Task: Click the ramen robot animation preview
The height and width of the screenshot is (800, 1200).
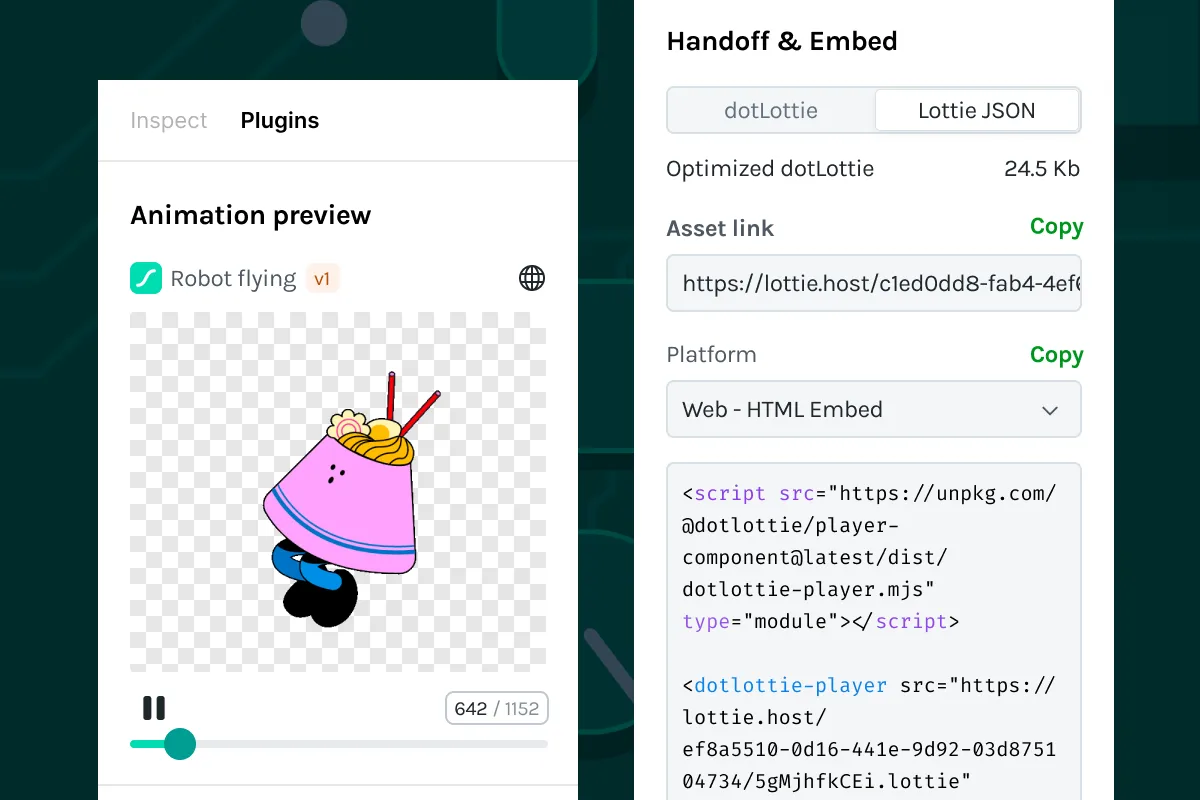Action: pyautogui.click(x=338, y=491)
